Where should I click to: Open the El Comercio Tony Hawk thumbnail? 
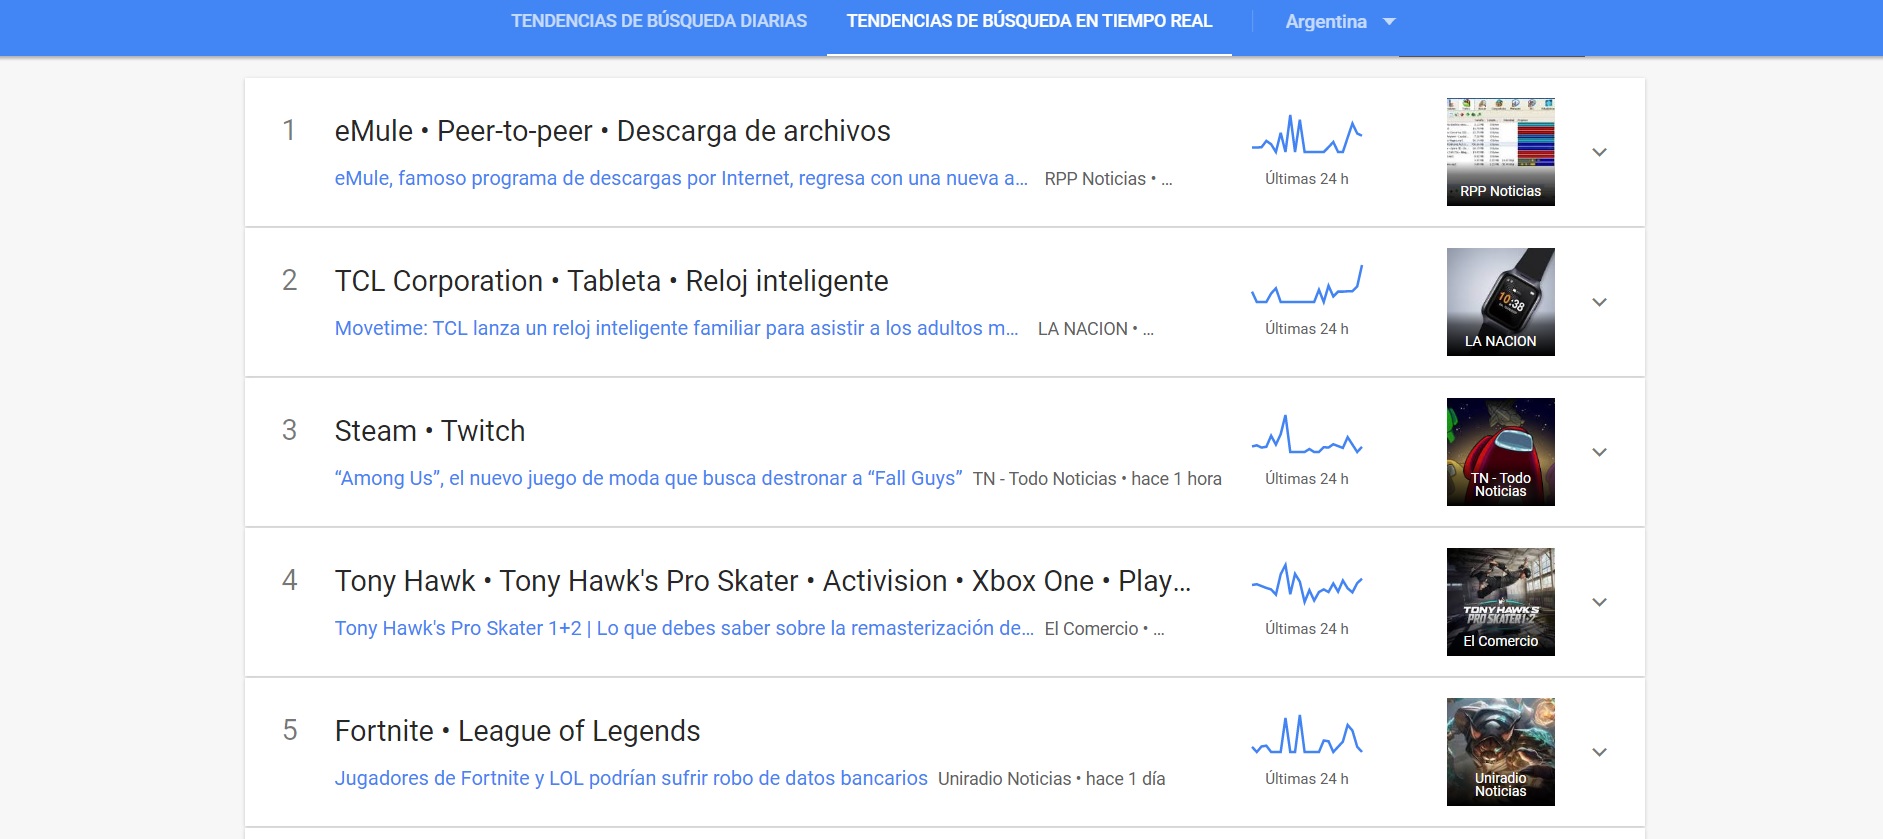click(x=1500, y=602)
